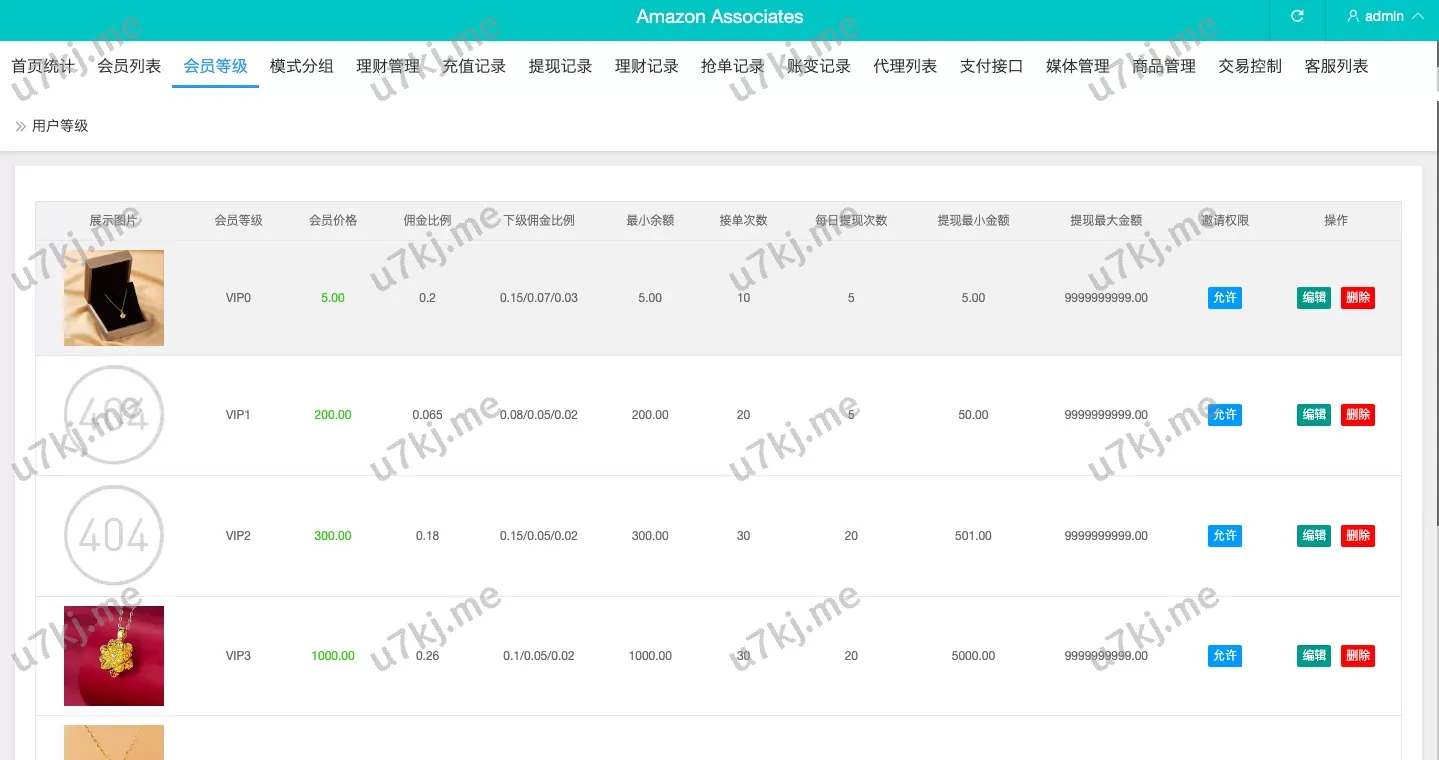The height and width of the screenshot is (760, 1439).
Task: Go to the 提现记录 tab
Action: coord(560,66)
